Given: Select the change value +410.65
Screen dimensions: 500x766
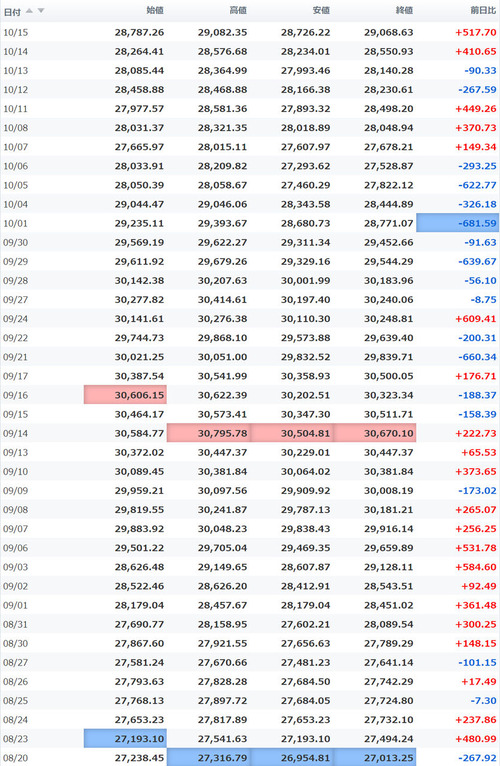Looking at the screenshot, I should point(476,52).
